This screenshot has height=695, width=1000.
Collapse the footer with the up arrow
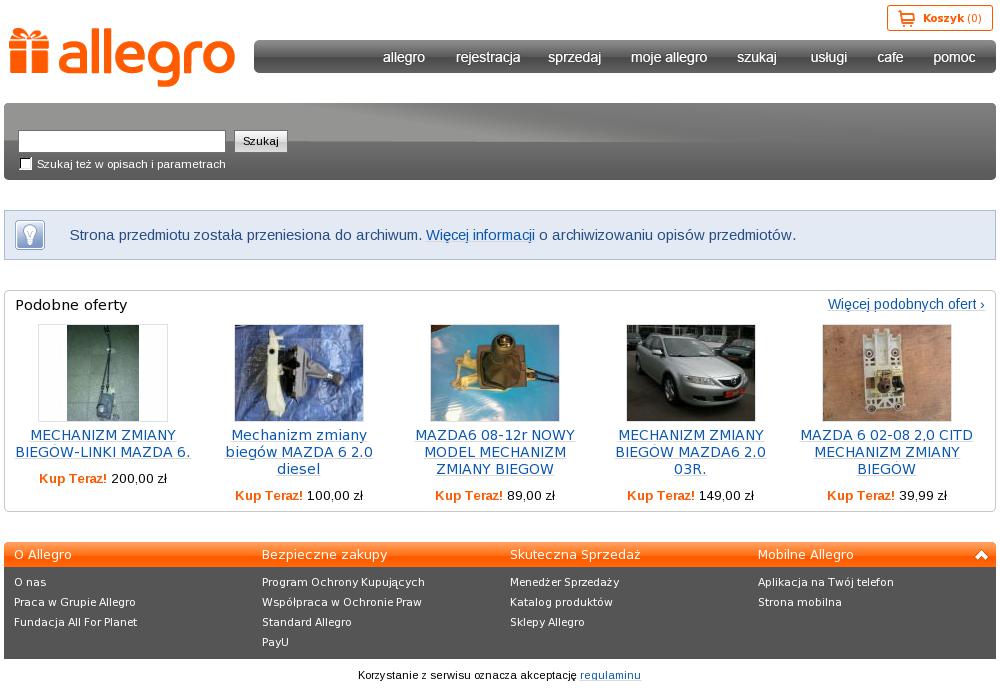[981, 555]
